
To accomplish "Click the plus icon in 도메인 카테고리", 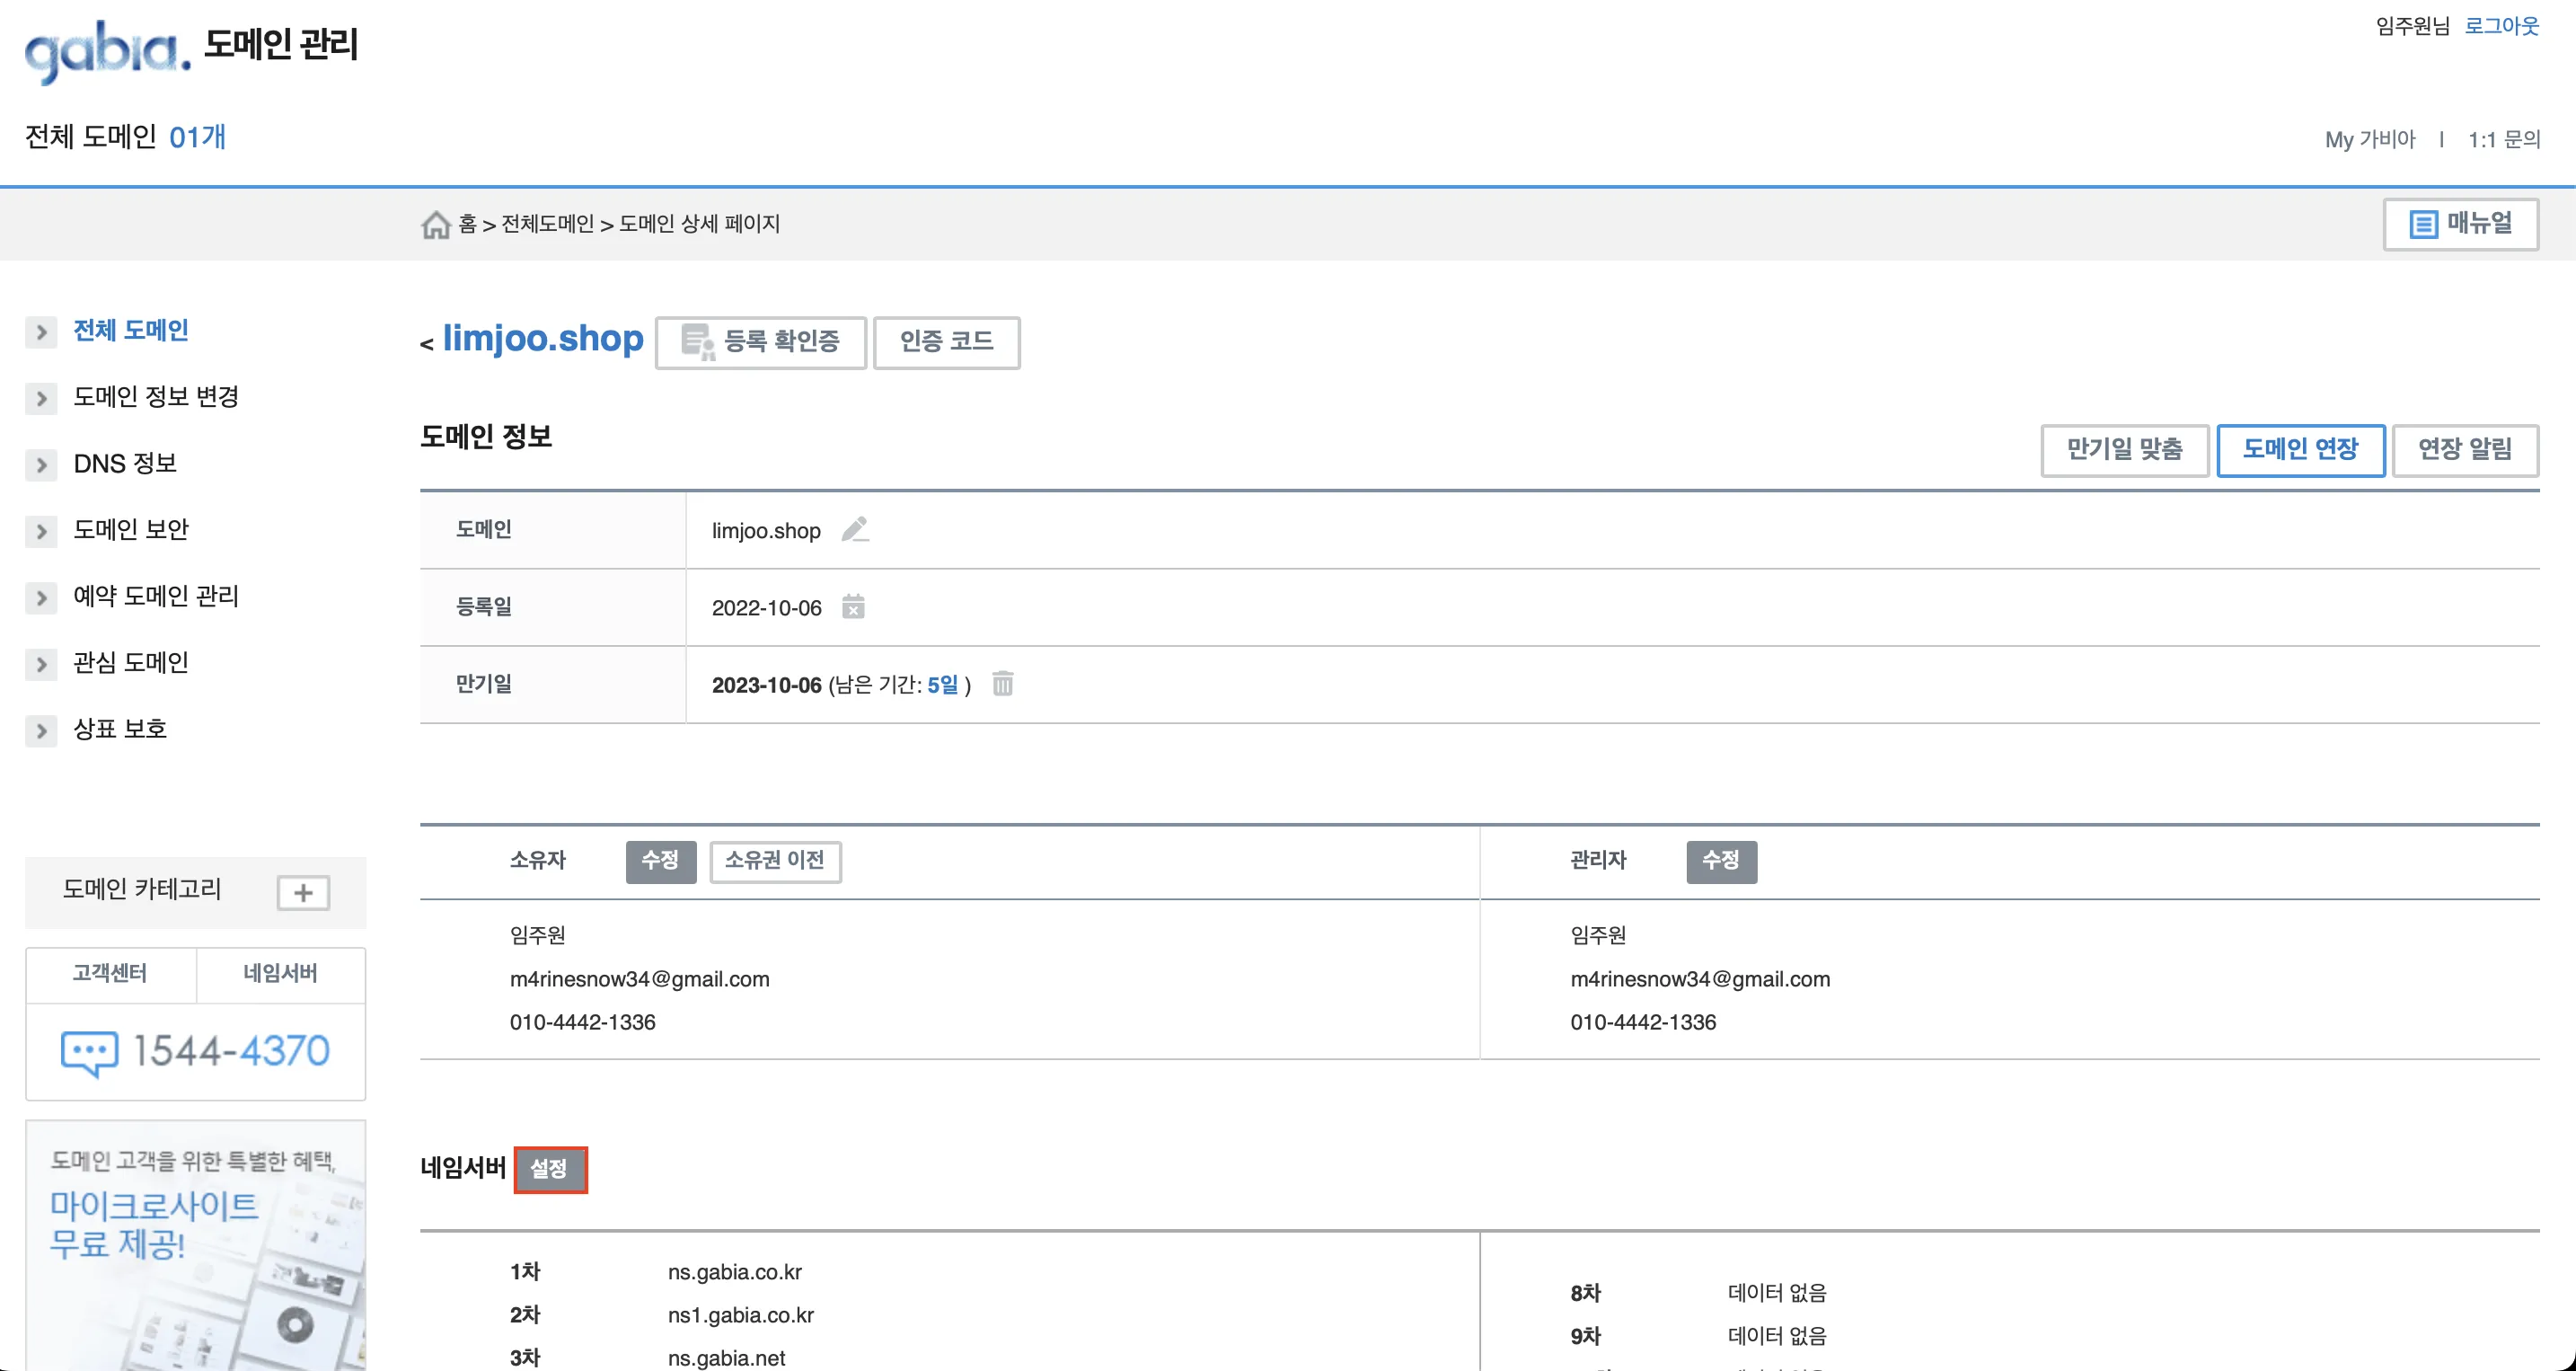I will (x=303, y=892).
